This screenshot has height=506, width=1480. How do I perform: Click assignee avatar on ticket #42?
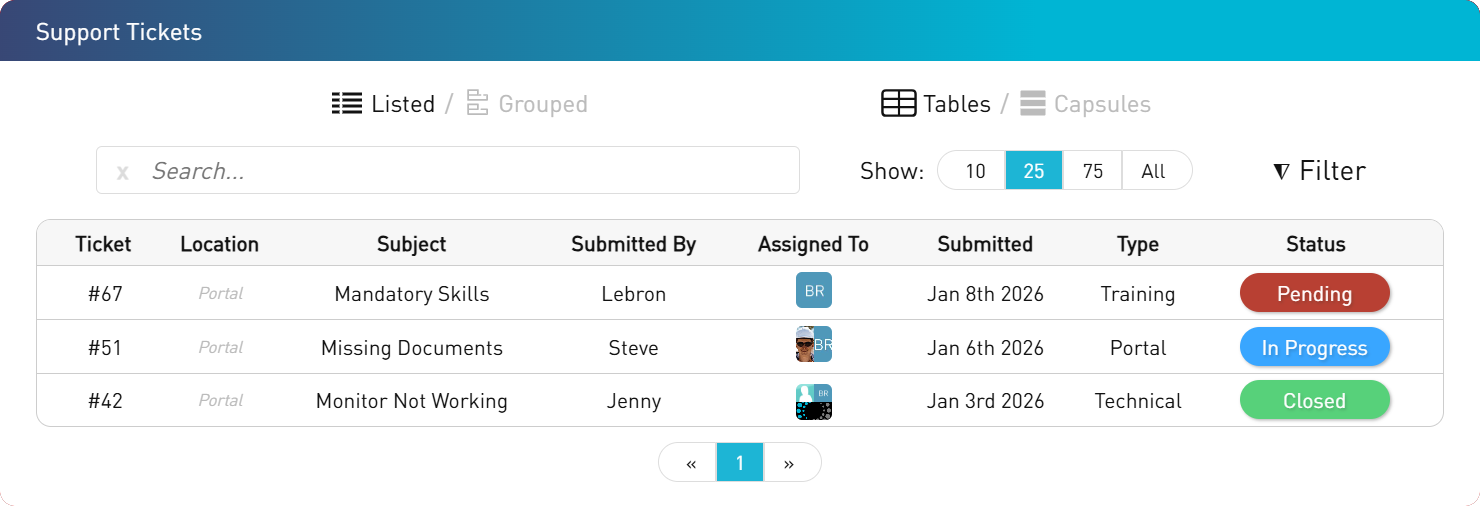(x=813, y=402)
